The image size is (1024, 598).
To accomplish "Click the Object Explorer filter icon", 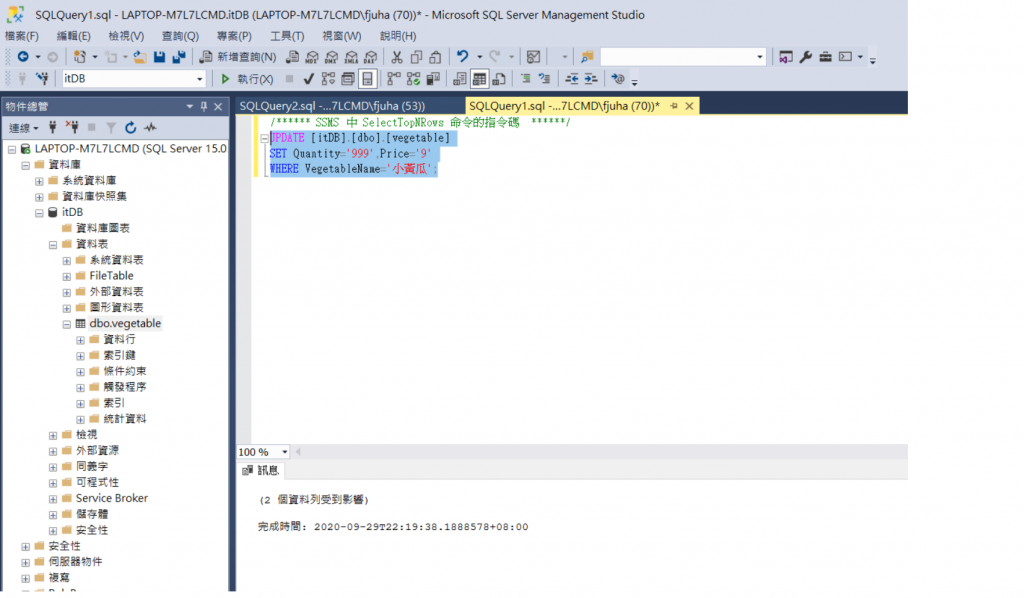I will pos(111,127).
